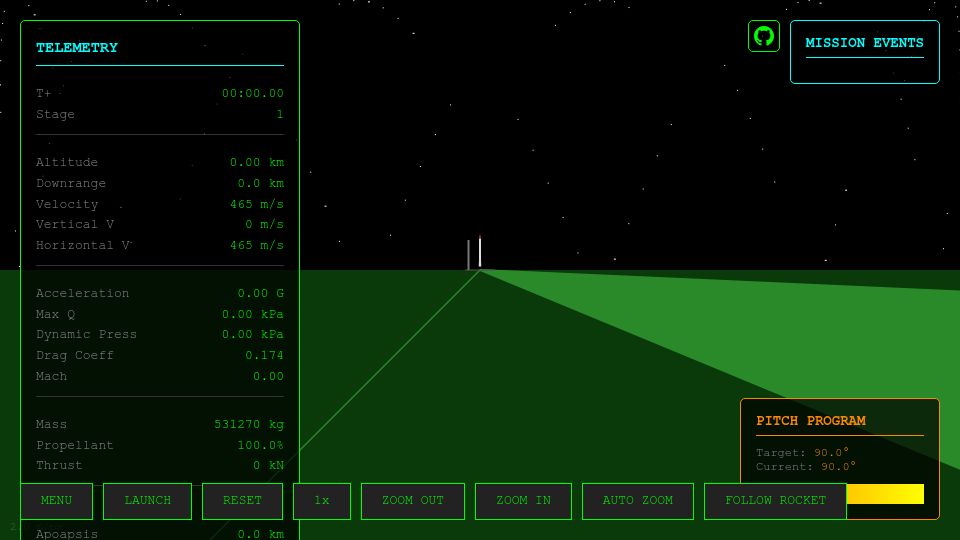Viewport: 960px width, 540px height.
Task: Click the MISSION EVENTS panel header
Action: (x=864, y=43)
